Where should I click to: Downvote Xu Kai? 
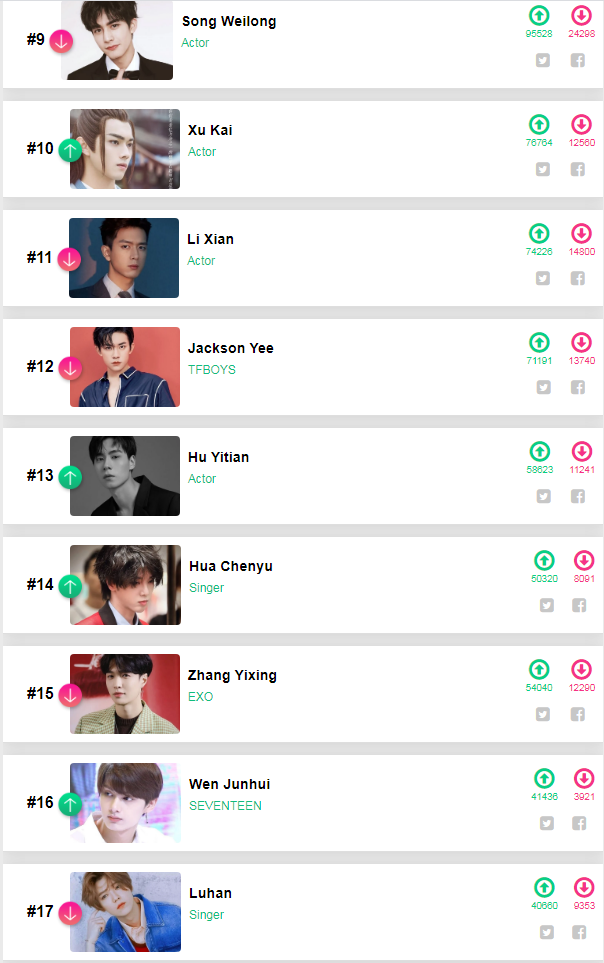point(582,125)
